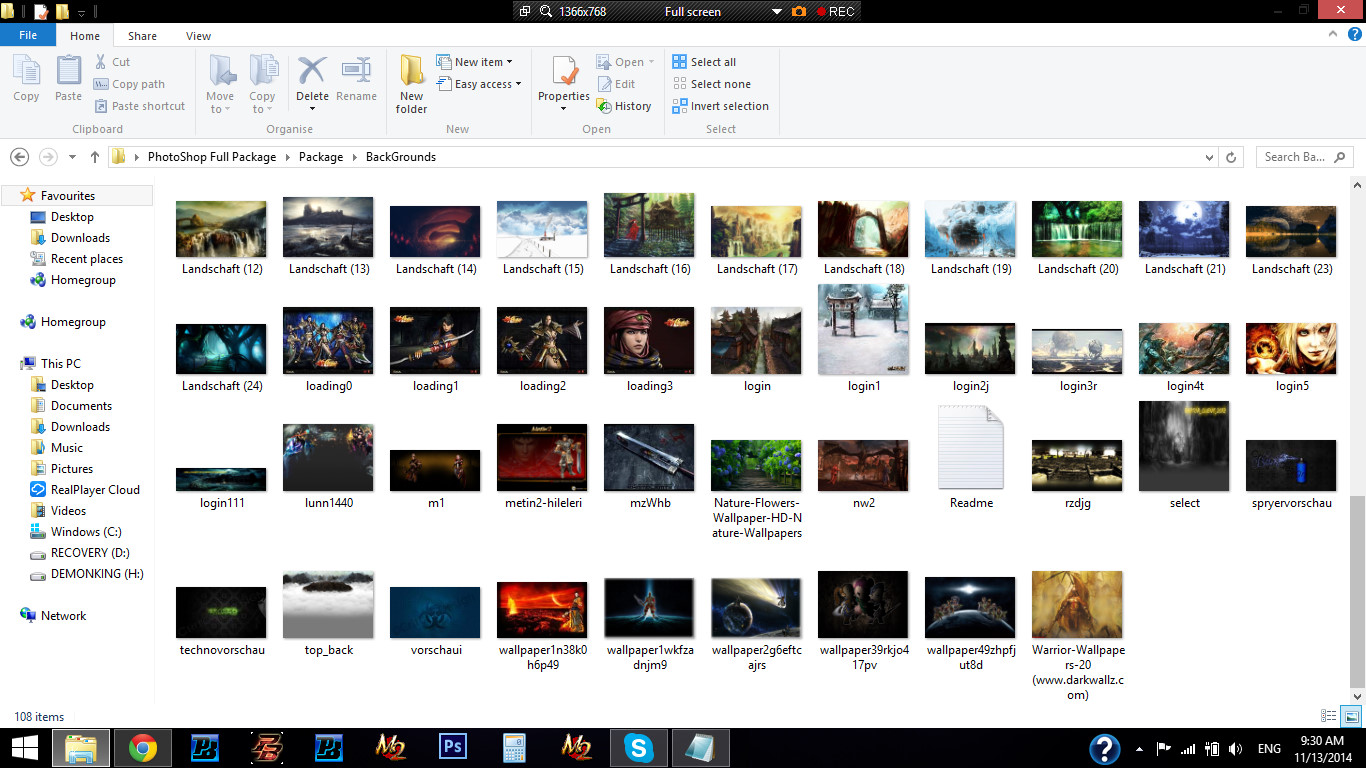Click Package in the address breadcrumb
The width and height of the screenshot is (1366, 768).
(x=321, y=157)
